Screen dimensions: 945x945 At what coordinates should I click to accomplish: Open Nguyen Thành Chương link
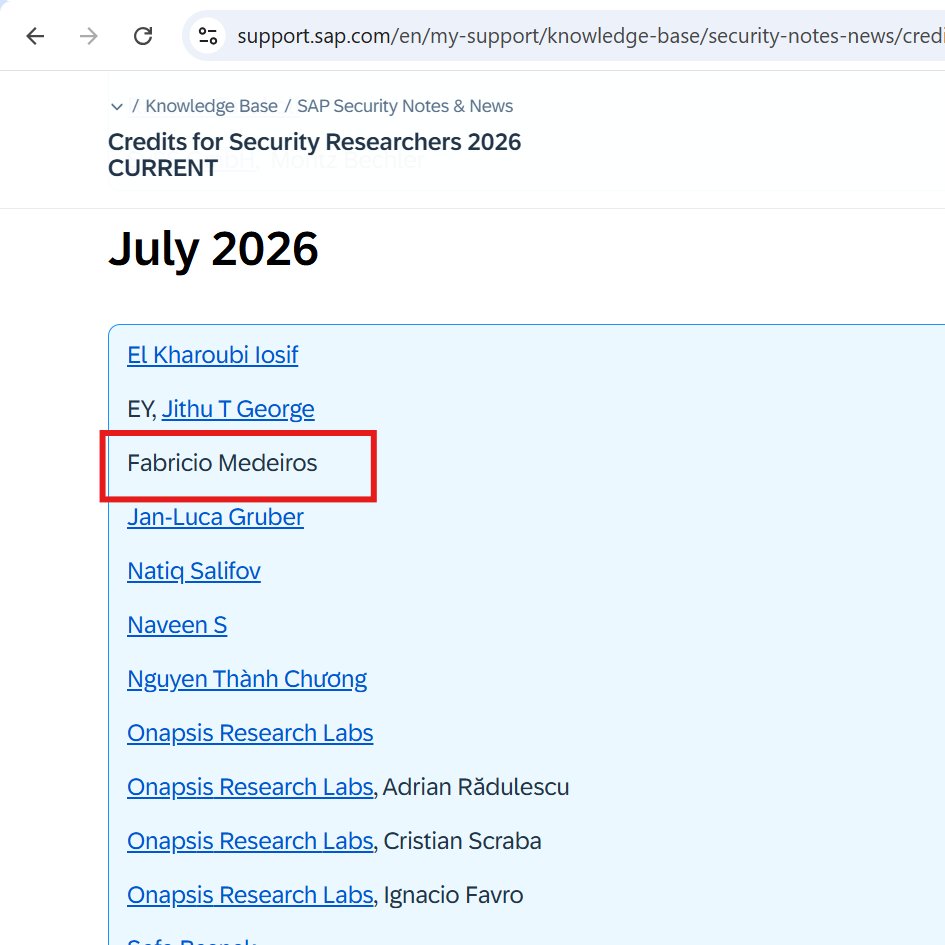point(247,679)
